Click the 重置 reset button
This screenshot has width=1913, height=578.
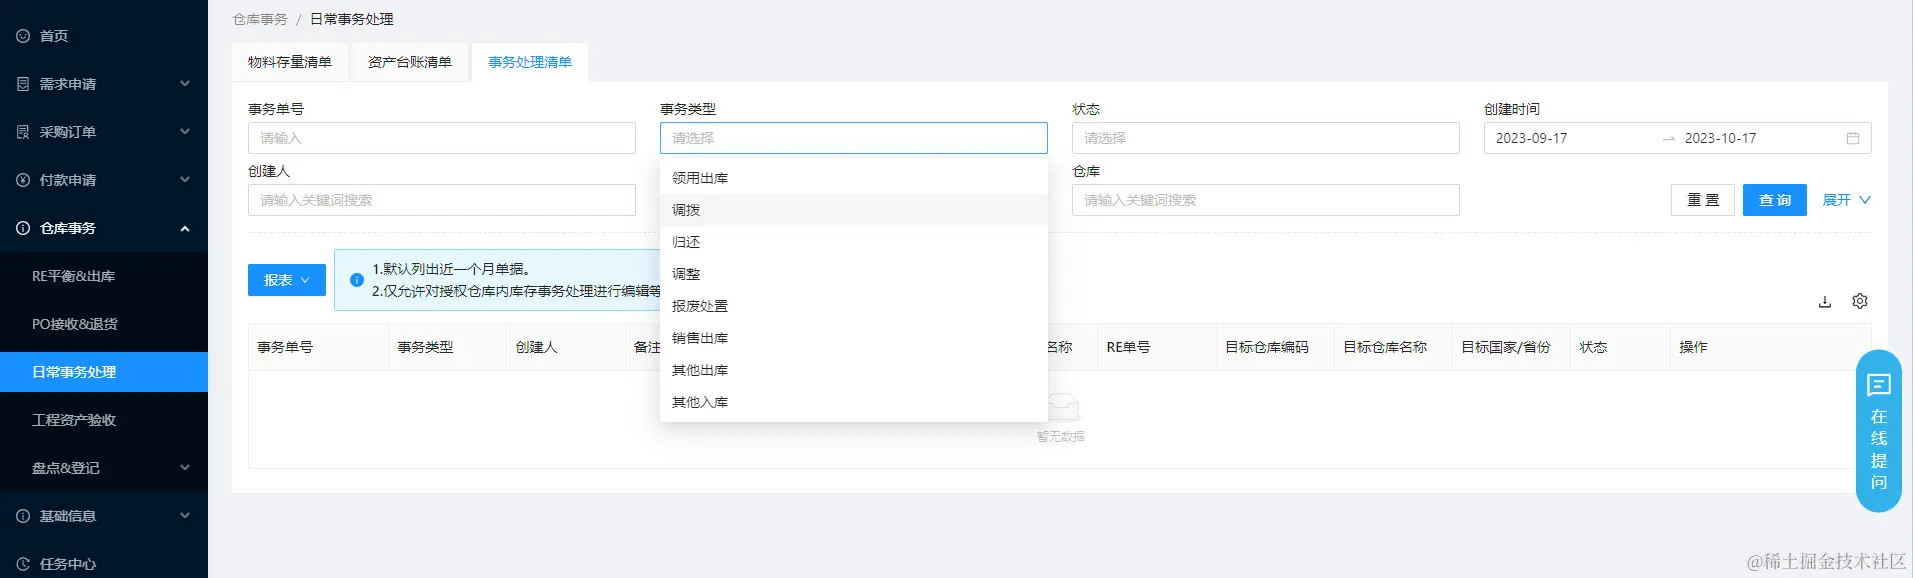[x=1703, y=200]
